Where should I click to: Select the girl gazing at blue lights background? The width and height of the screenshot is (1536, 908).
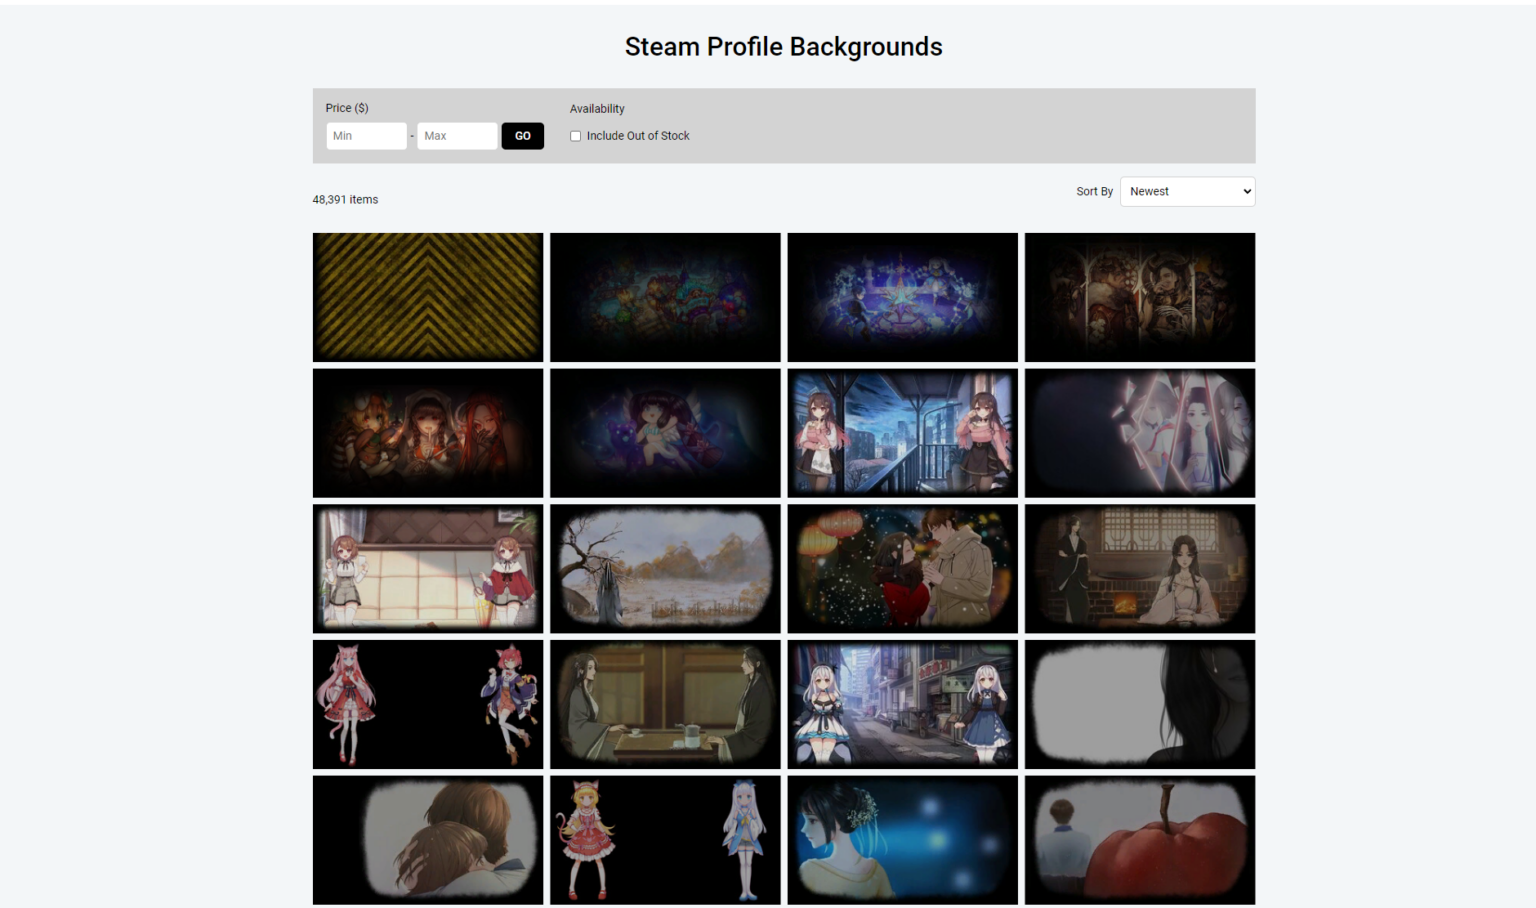902,840
